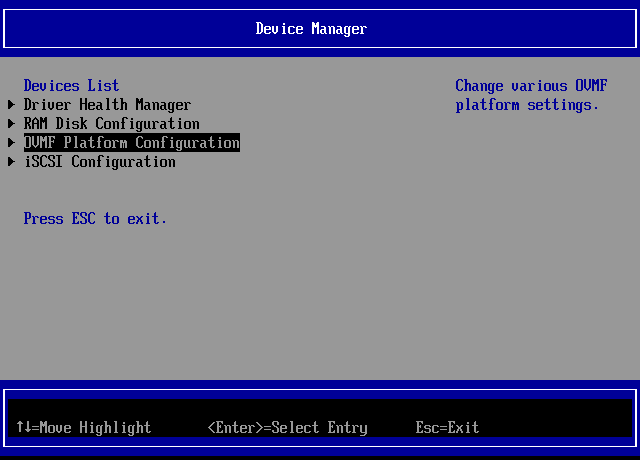
Task: Click the triangle next to RAM Disk Configuration
Action: pos(11,124)
